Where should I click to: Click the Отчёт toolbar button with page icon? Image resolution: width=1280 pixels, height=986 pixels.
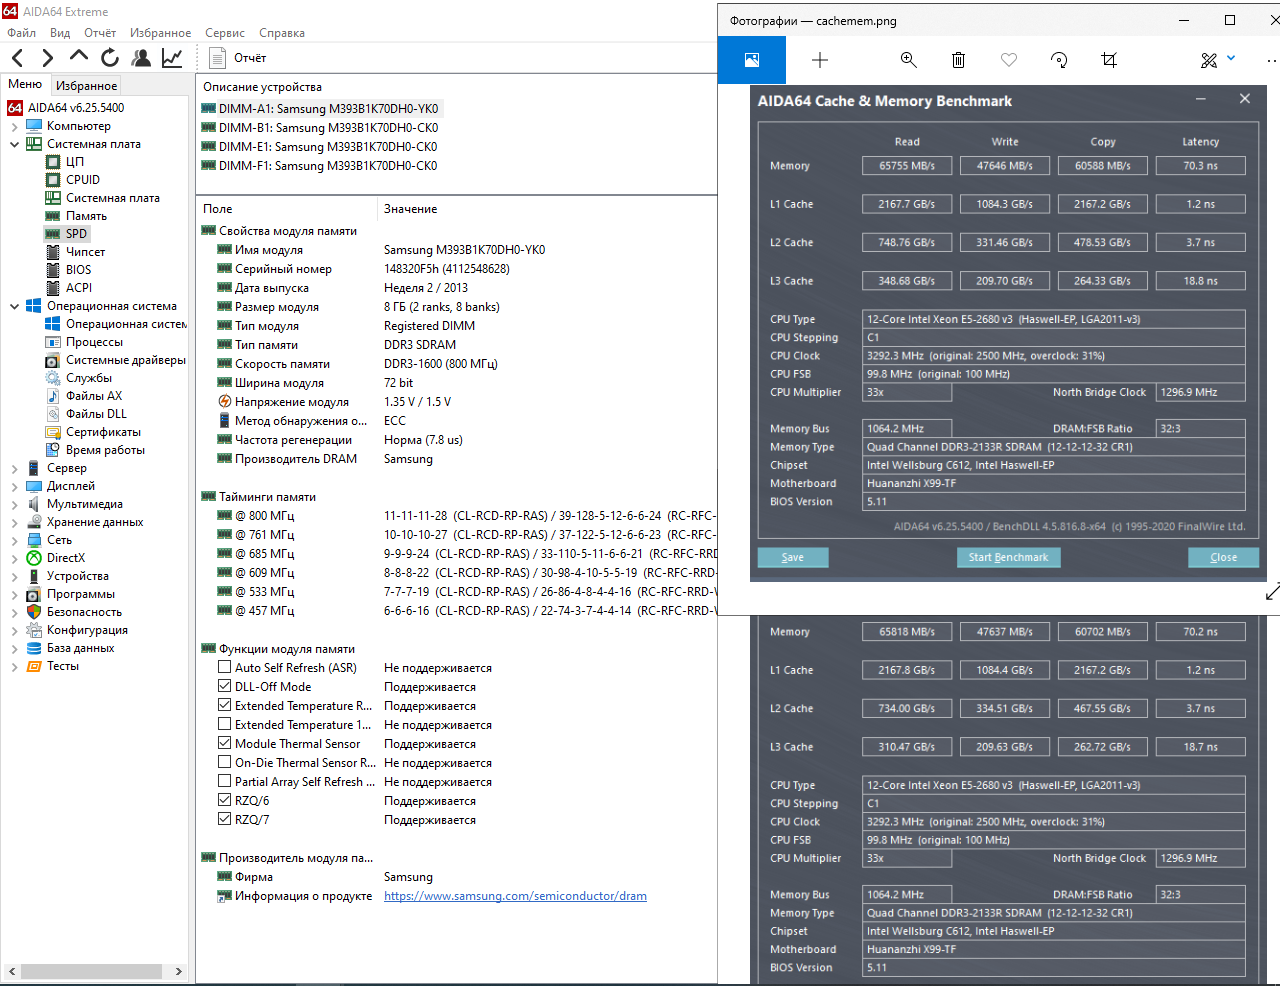pos(238,58)
